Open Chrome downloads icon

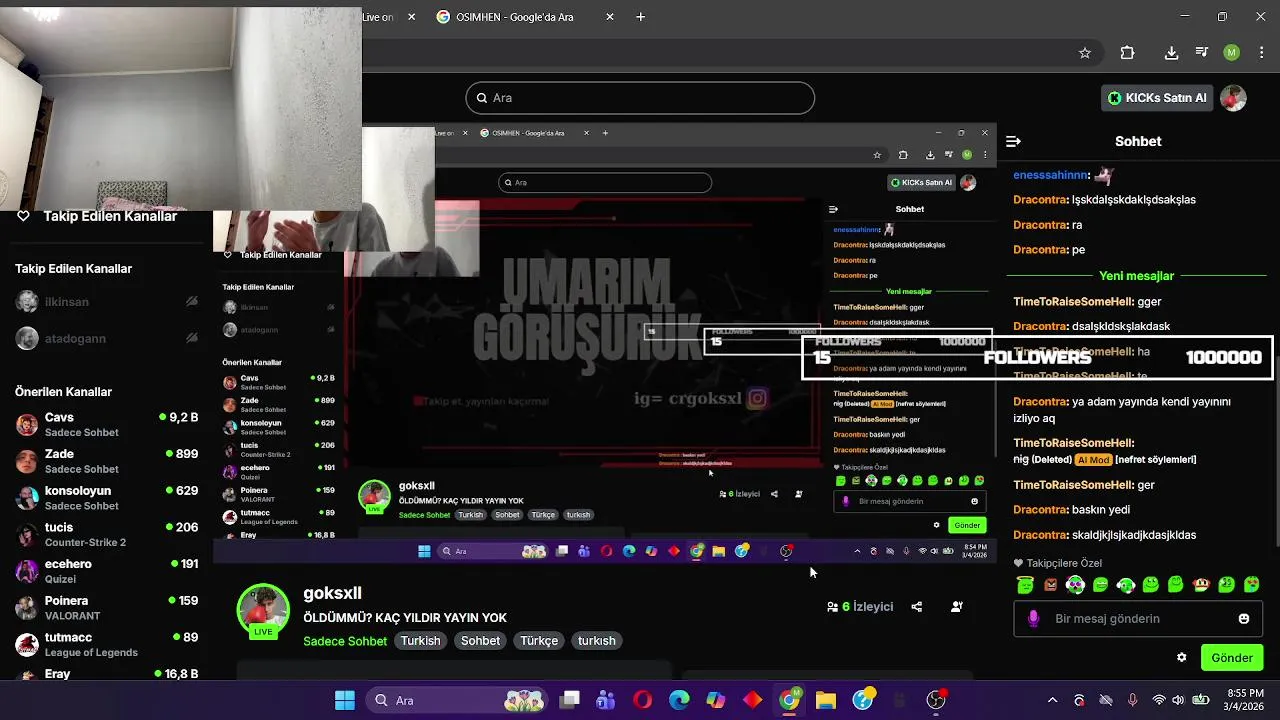(1171, 53)
